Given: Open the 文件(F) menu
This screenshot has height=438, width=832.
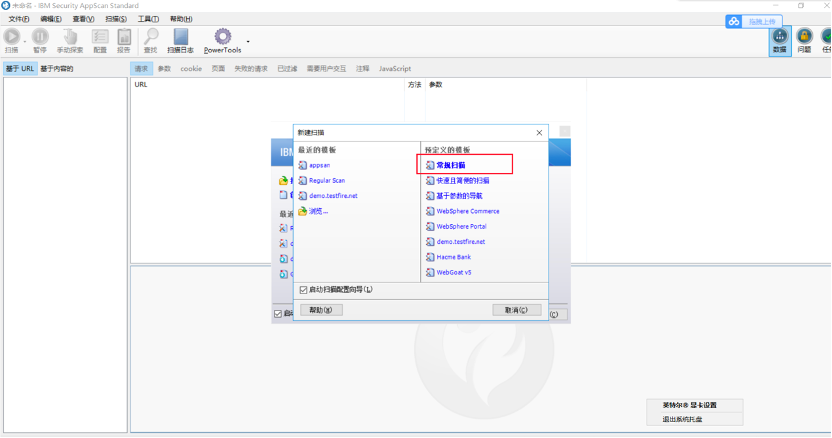Looking at the screenshot, I should (x=19, y=19).
